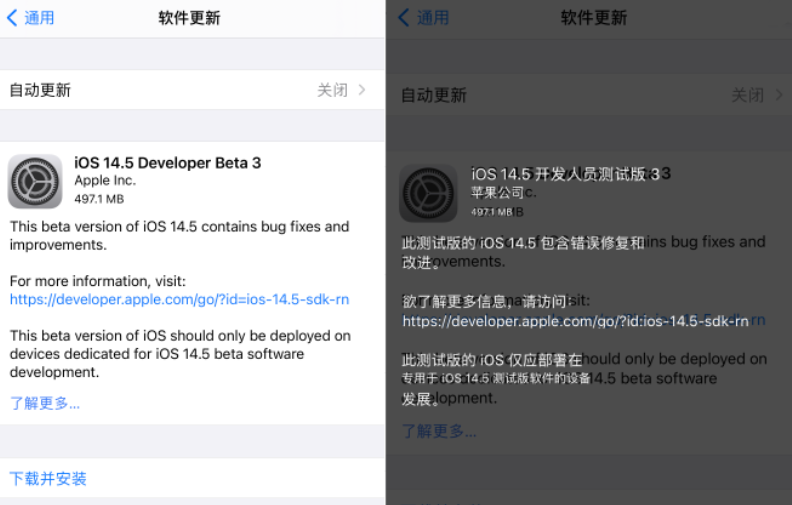Click the 软件更新 title in the left screen
This screenshot has width=792, height=505.
click(x=189, y=18)
